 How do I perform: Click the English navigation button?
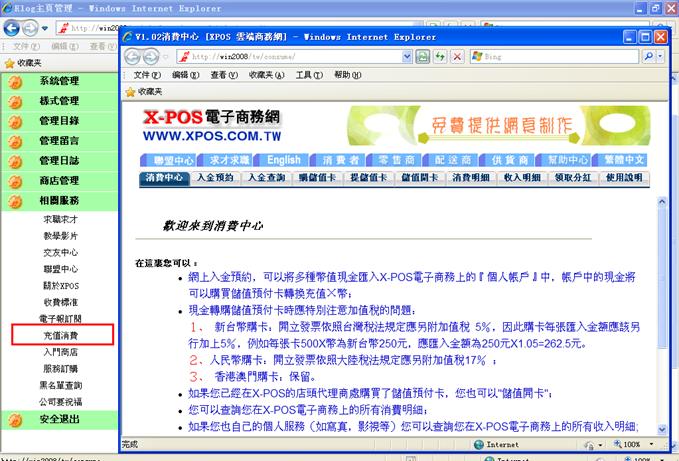[283, 160]
